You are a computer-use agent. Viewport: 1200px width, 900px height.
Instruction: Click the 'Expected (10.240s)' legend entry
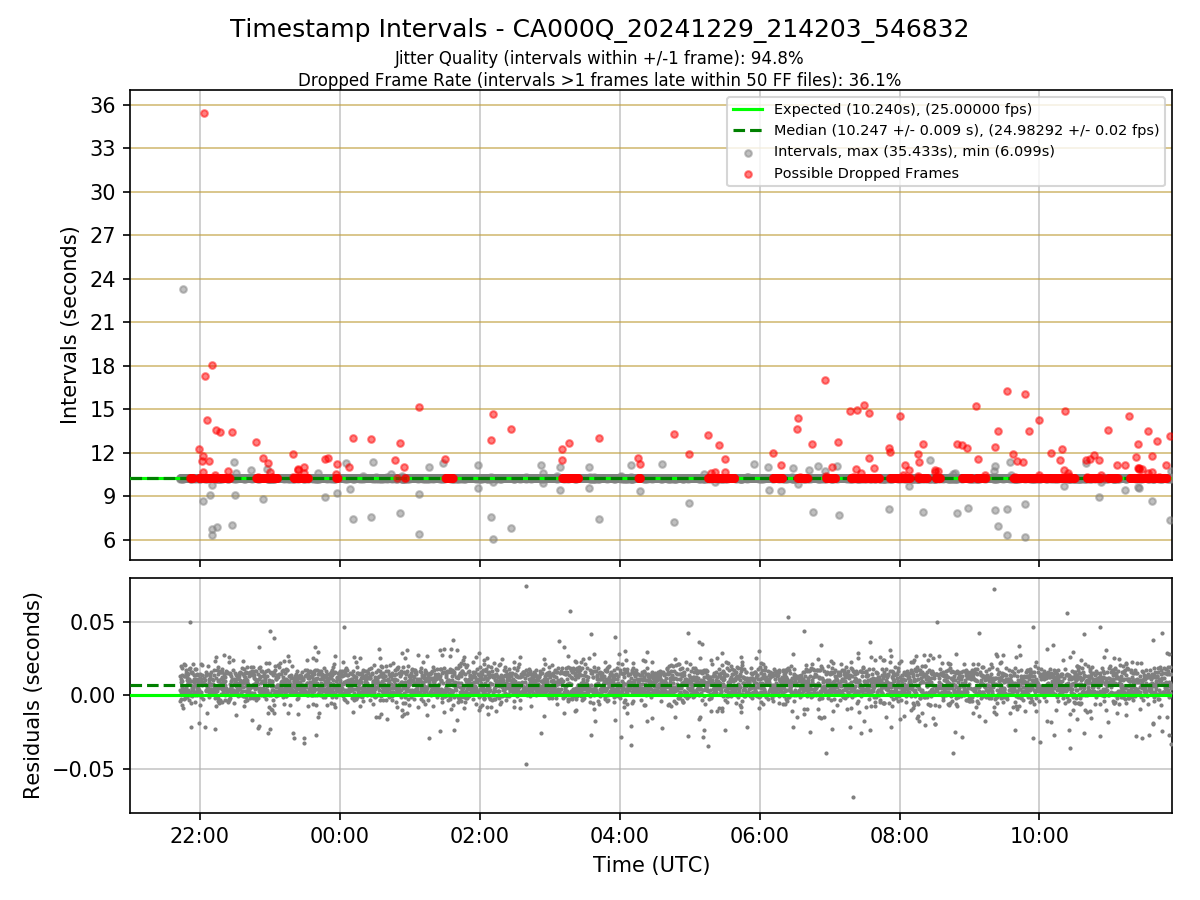(903, 109)
